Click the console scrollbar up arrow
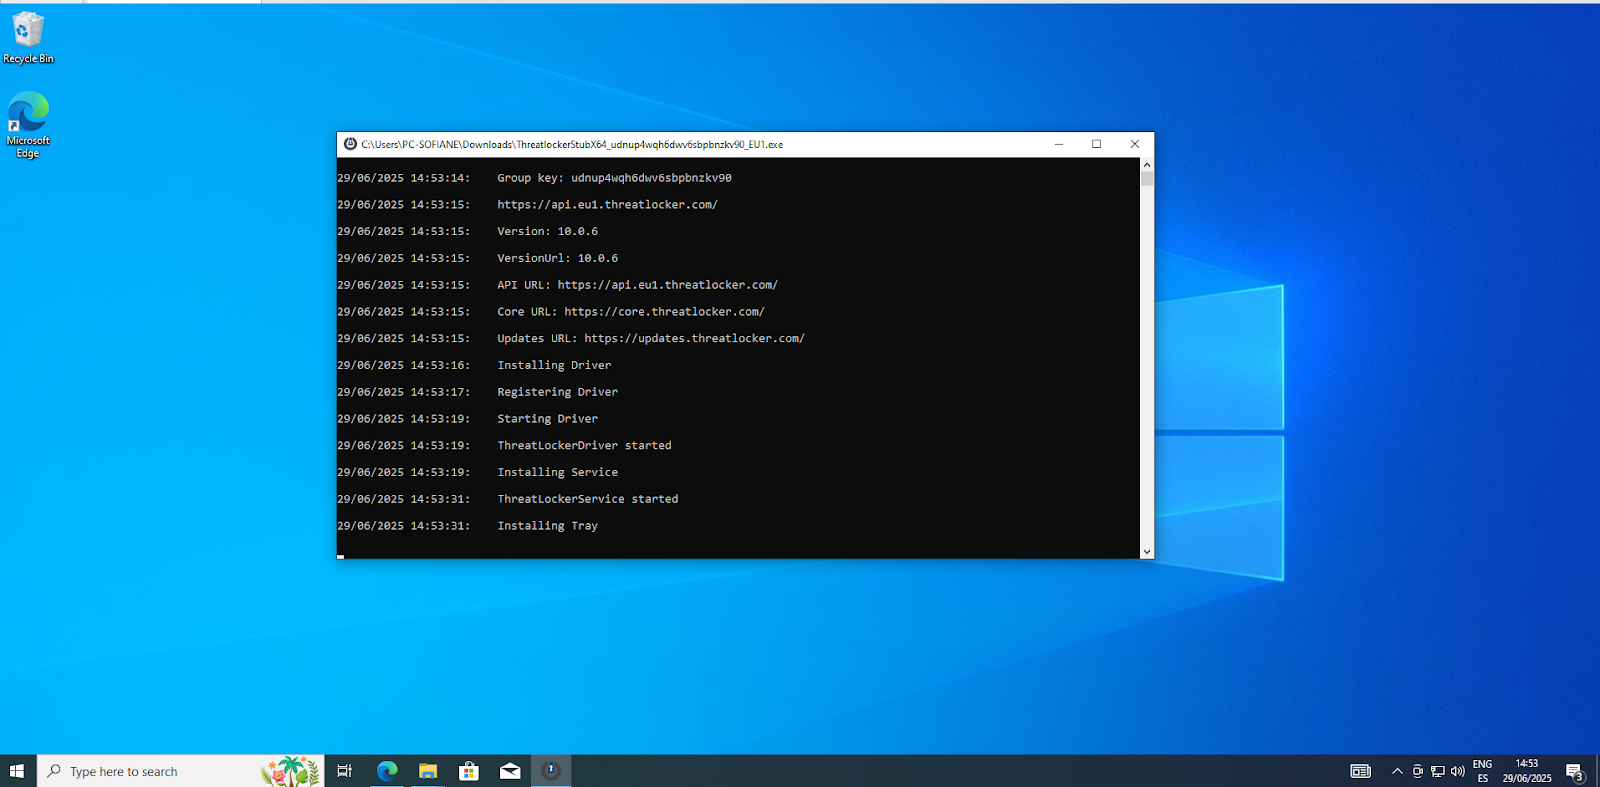This screenshot has height=787, width=1600. [1147, 164]
